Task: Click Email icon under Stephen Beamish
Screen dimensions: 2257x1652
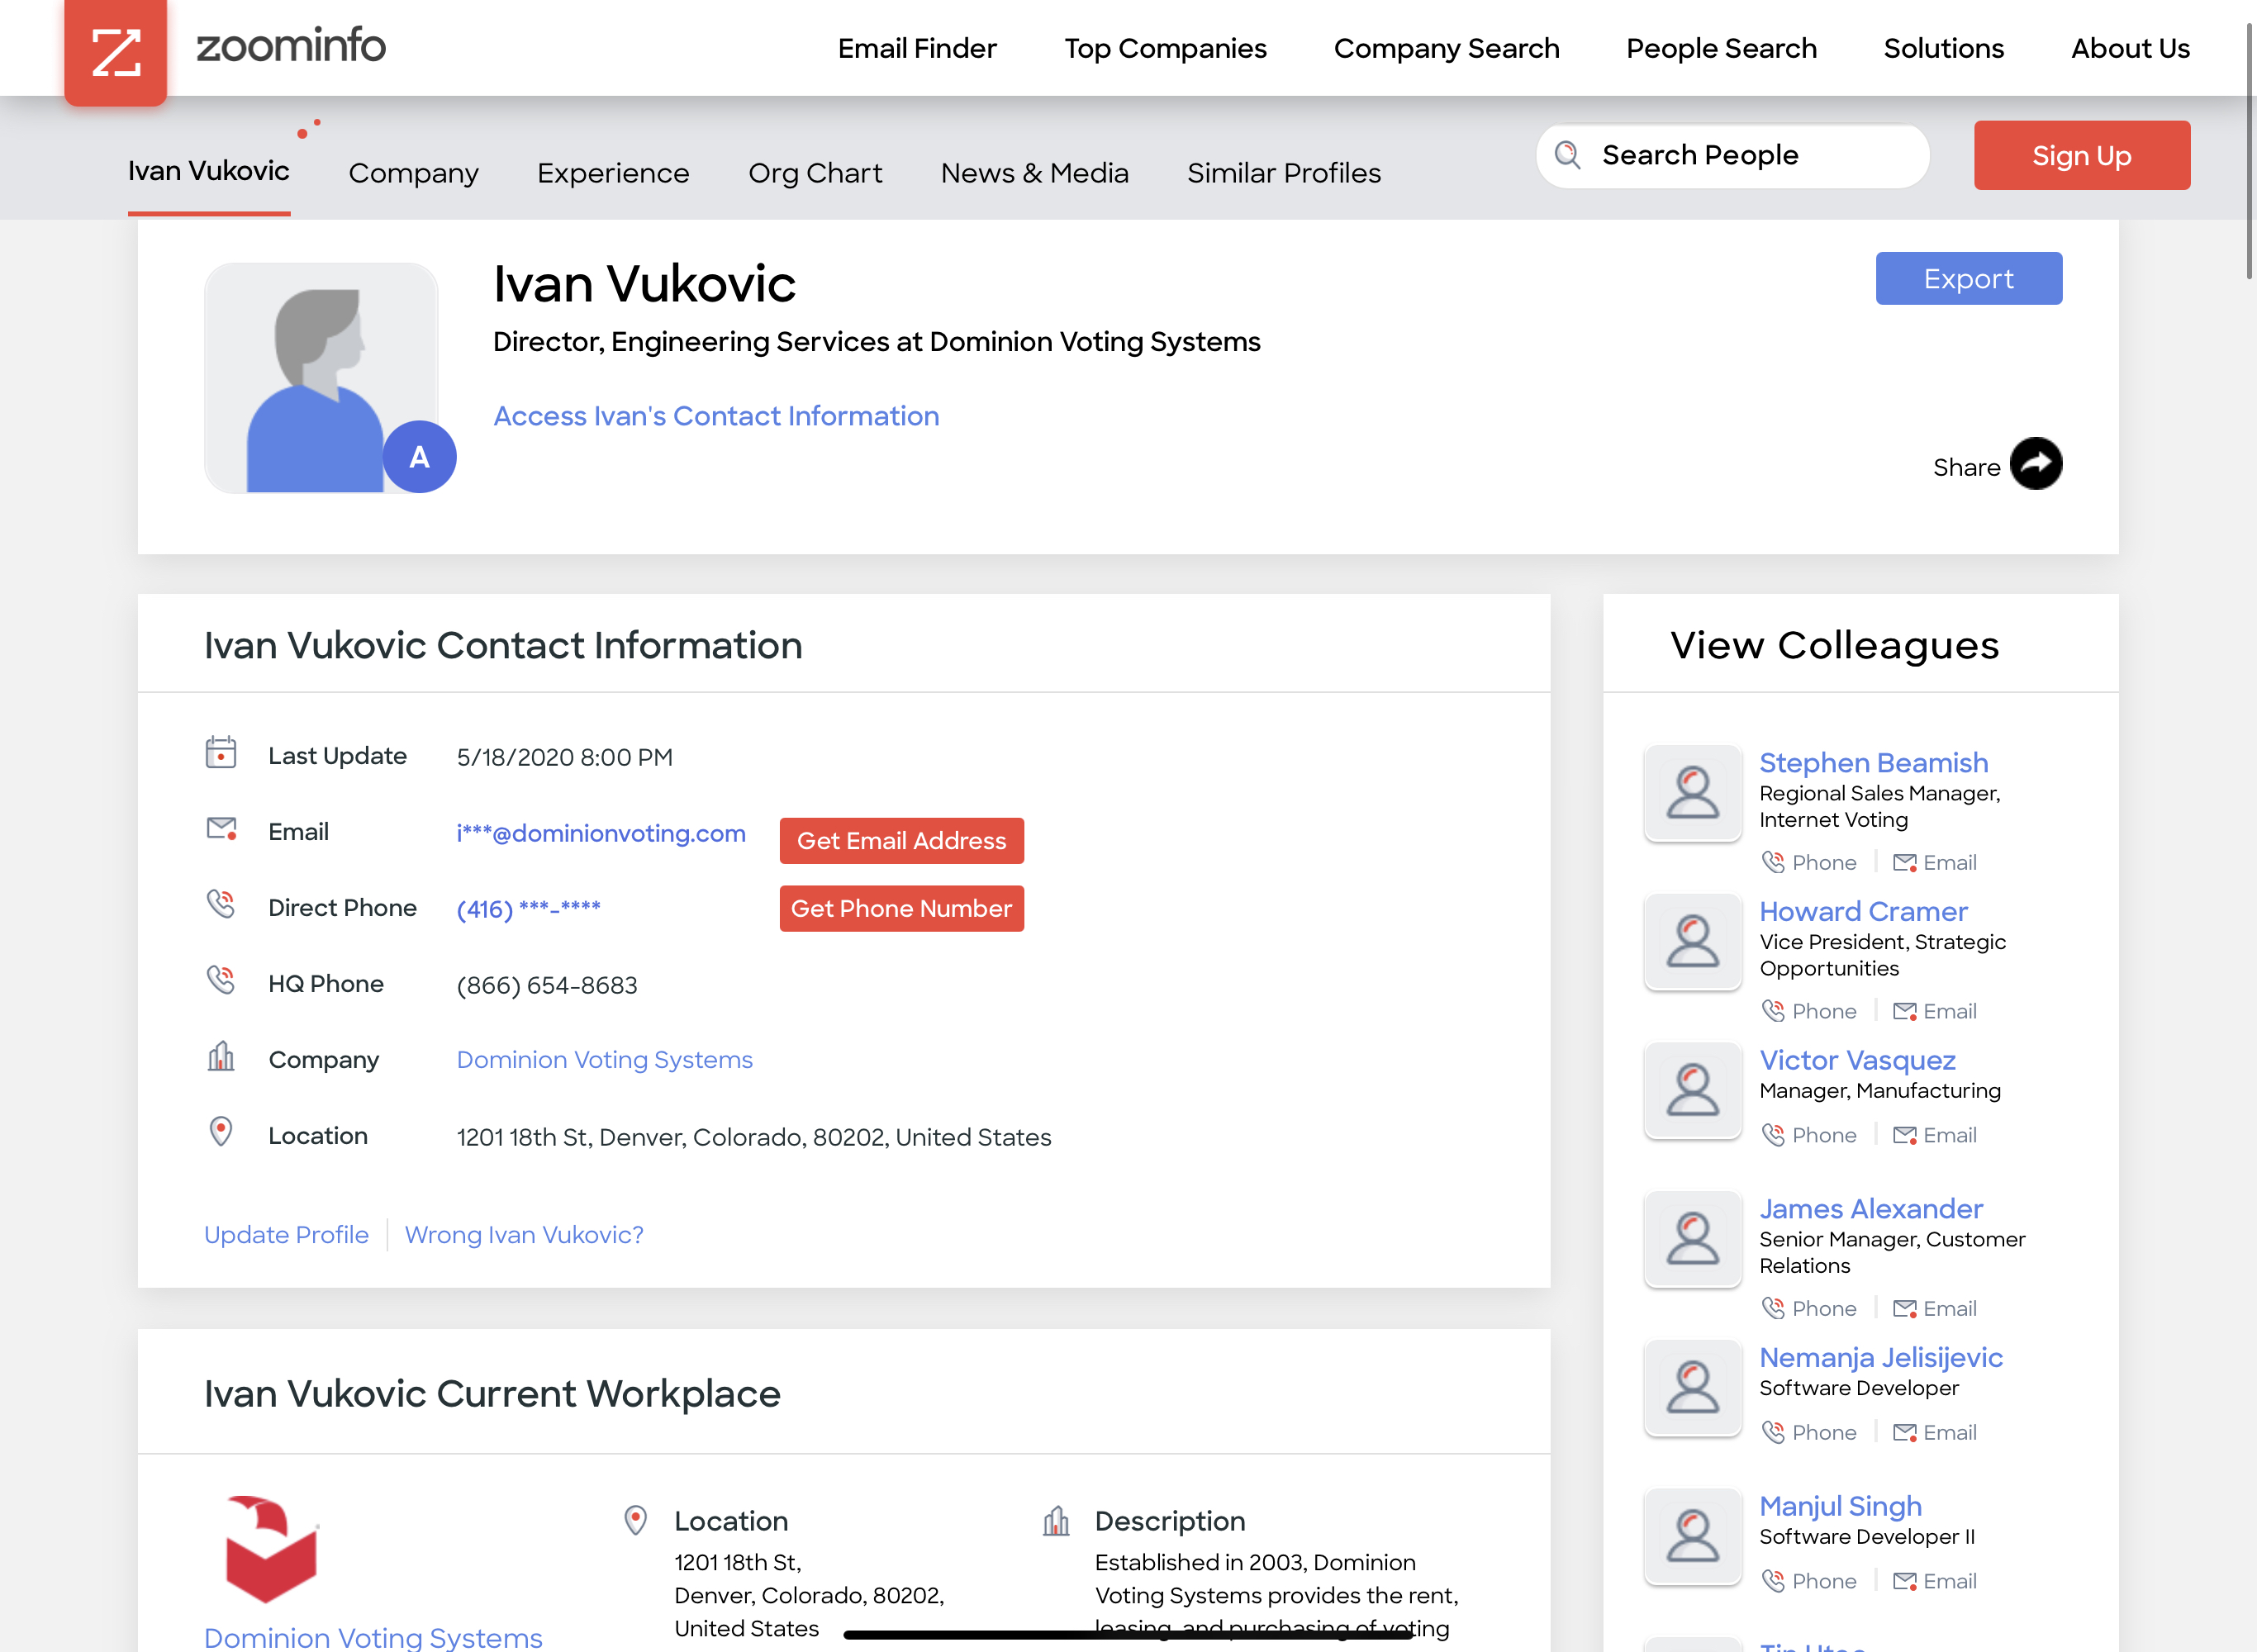Action: point(1905,863)
